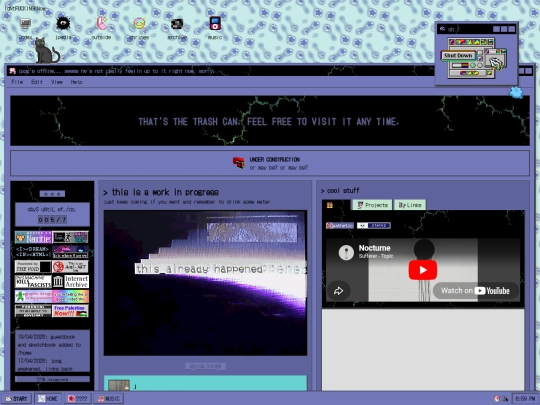This screenshot has width=540, height=405.
Task: Click the HOME taskbar button
Action: (48, 398)
